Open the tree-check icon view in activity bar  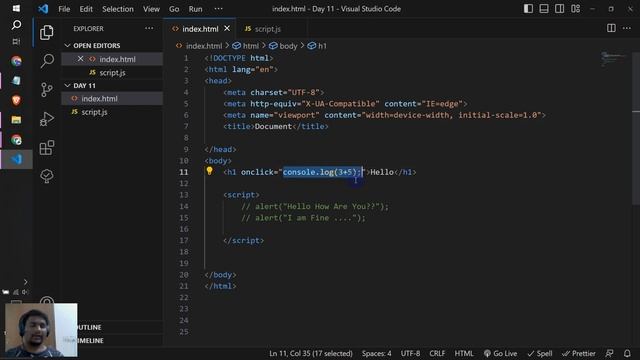pyautogui.click(x=47, y=176)
